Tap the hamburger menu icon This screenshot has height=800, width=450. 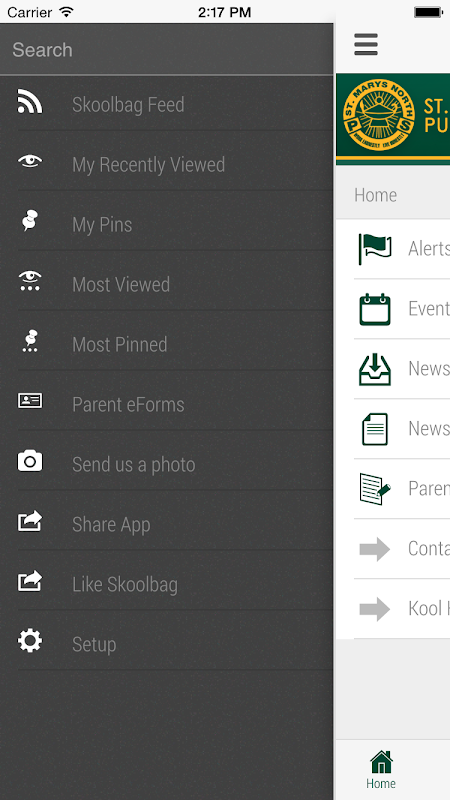[366, 44]
